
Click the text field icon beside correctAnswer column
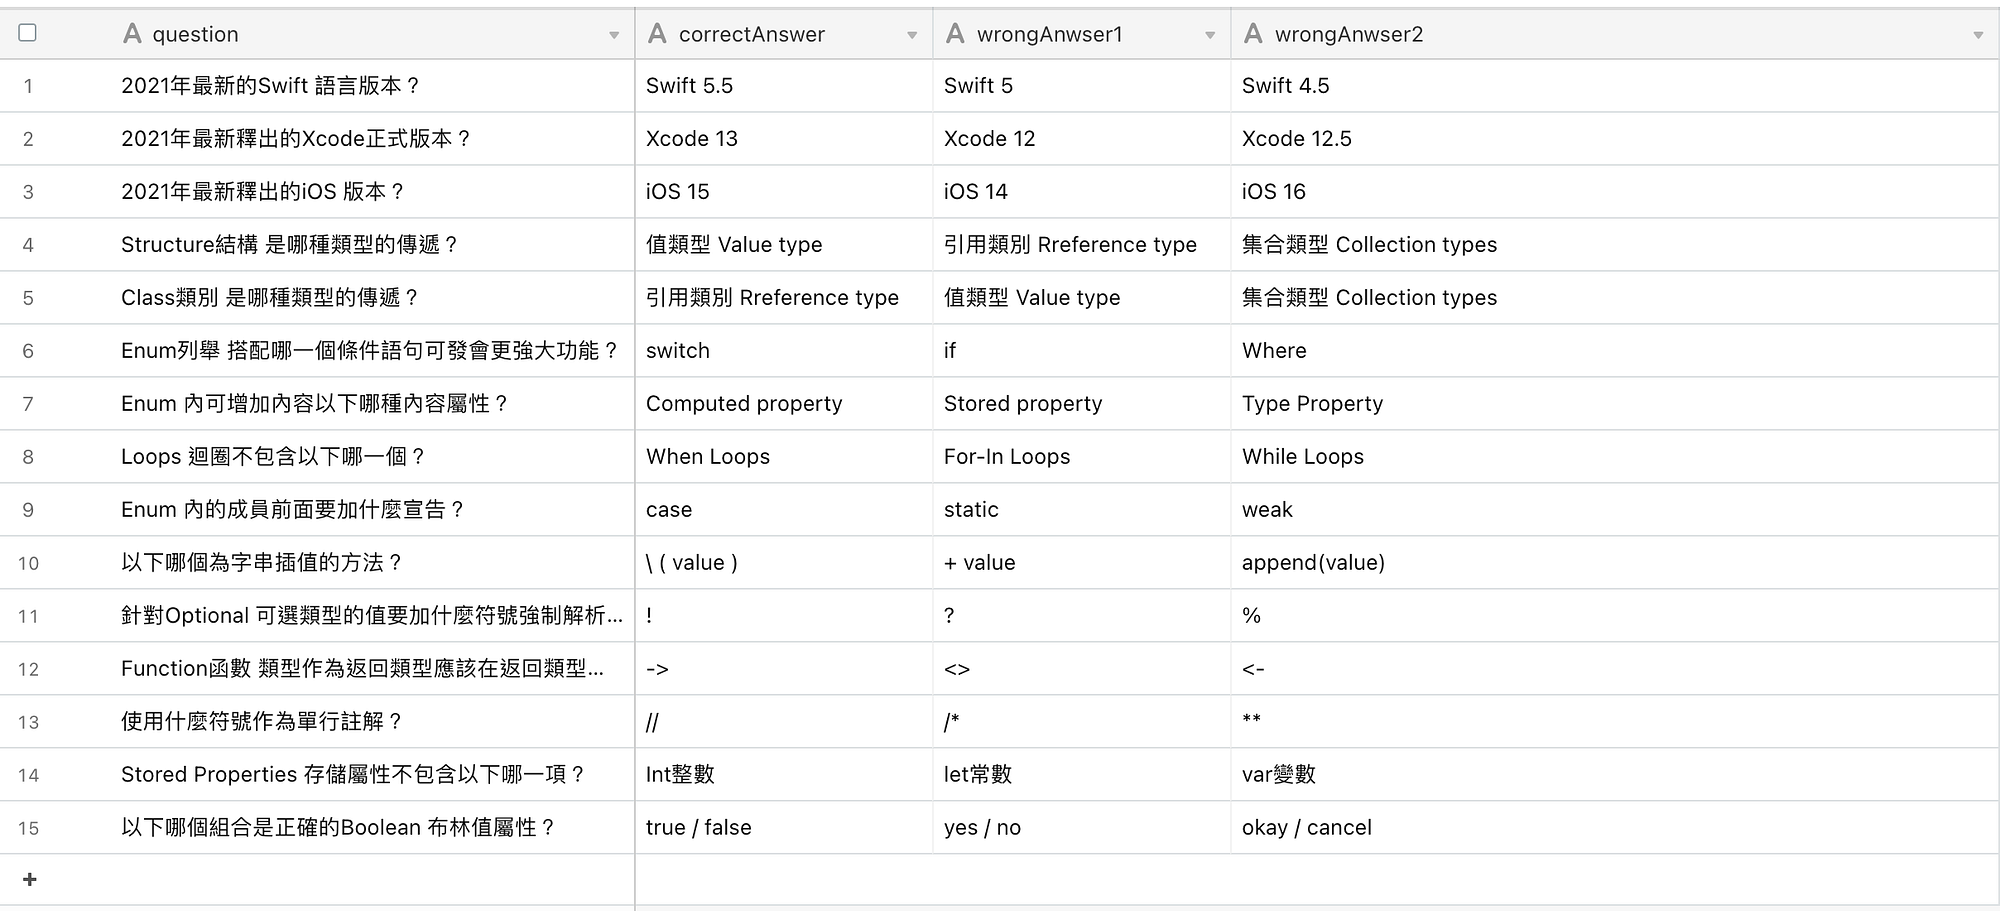(x=657, y=33)
